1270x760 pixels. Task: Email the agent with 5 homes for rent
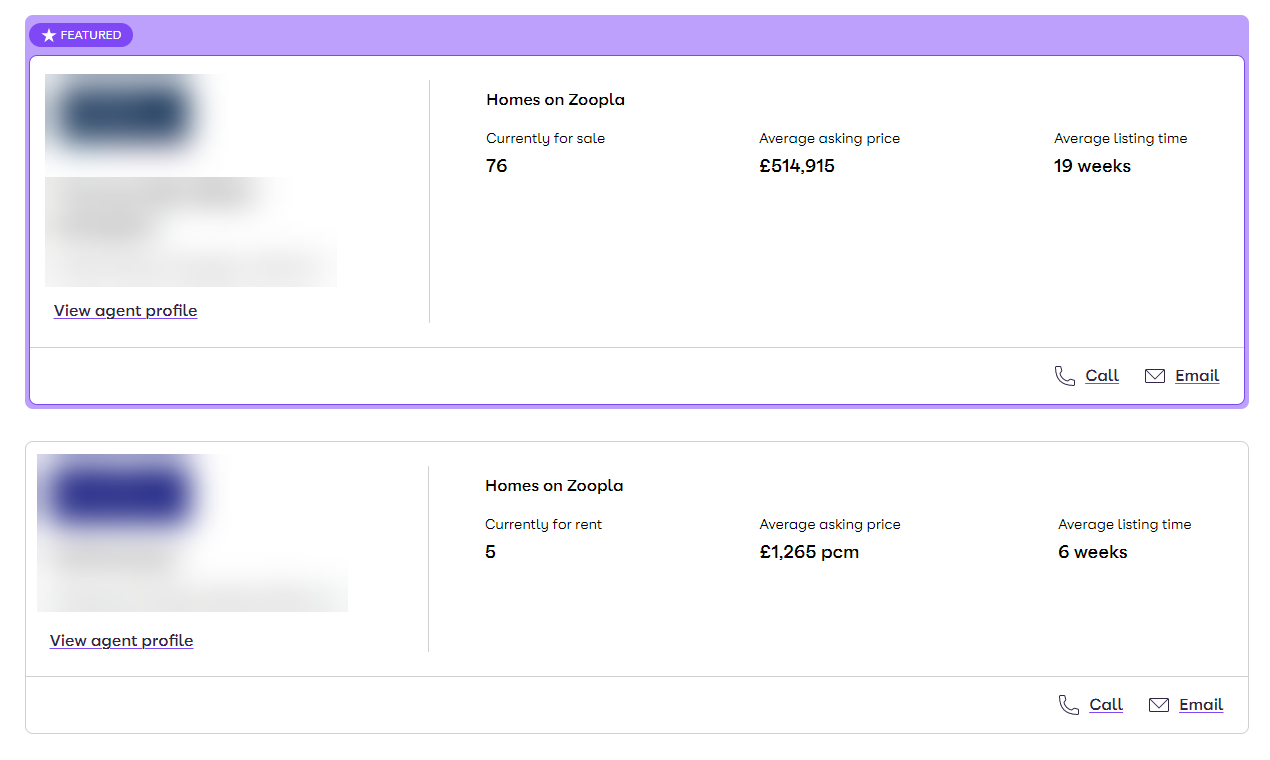click(1201, 705)
